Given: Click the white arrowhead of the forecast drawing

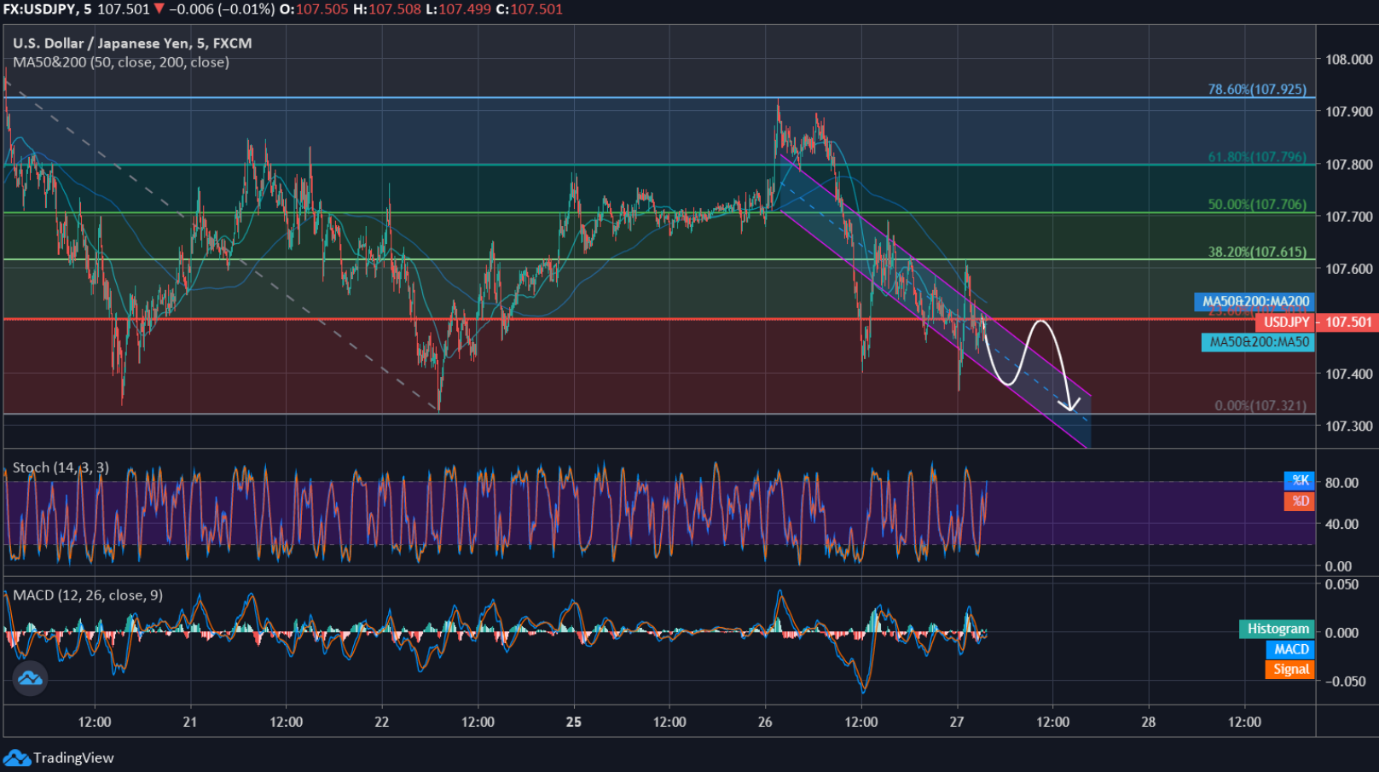Looking at the screenshot, I should pos(1071,405).
